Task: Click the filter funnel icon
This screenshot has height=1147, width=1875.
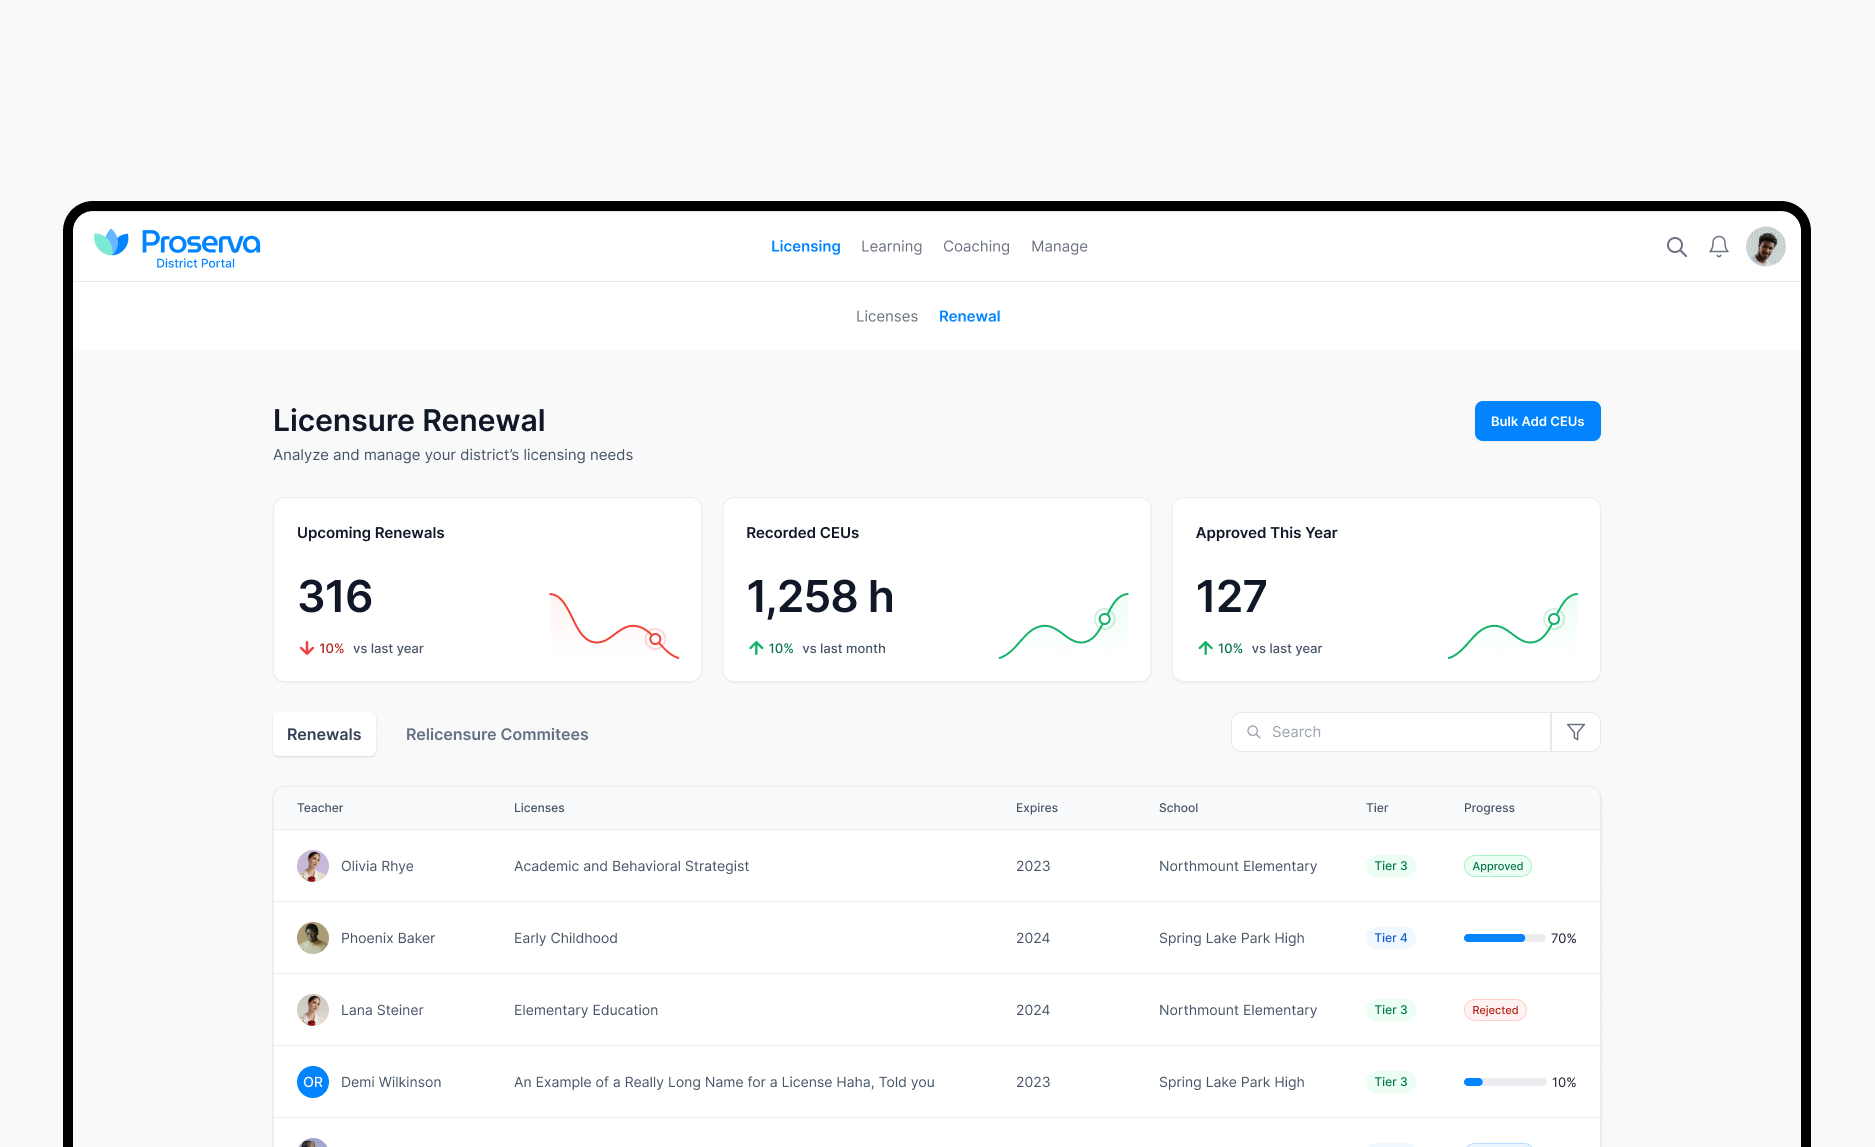Action: pyautogui.click(x=1576, y=732)
